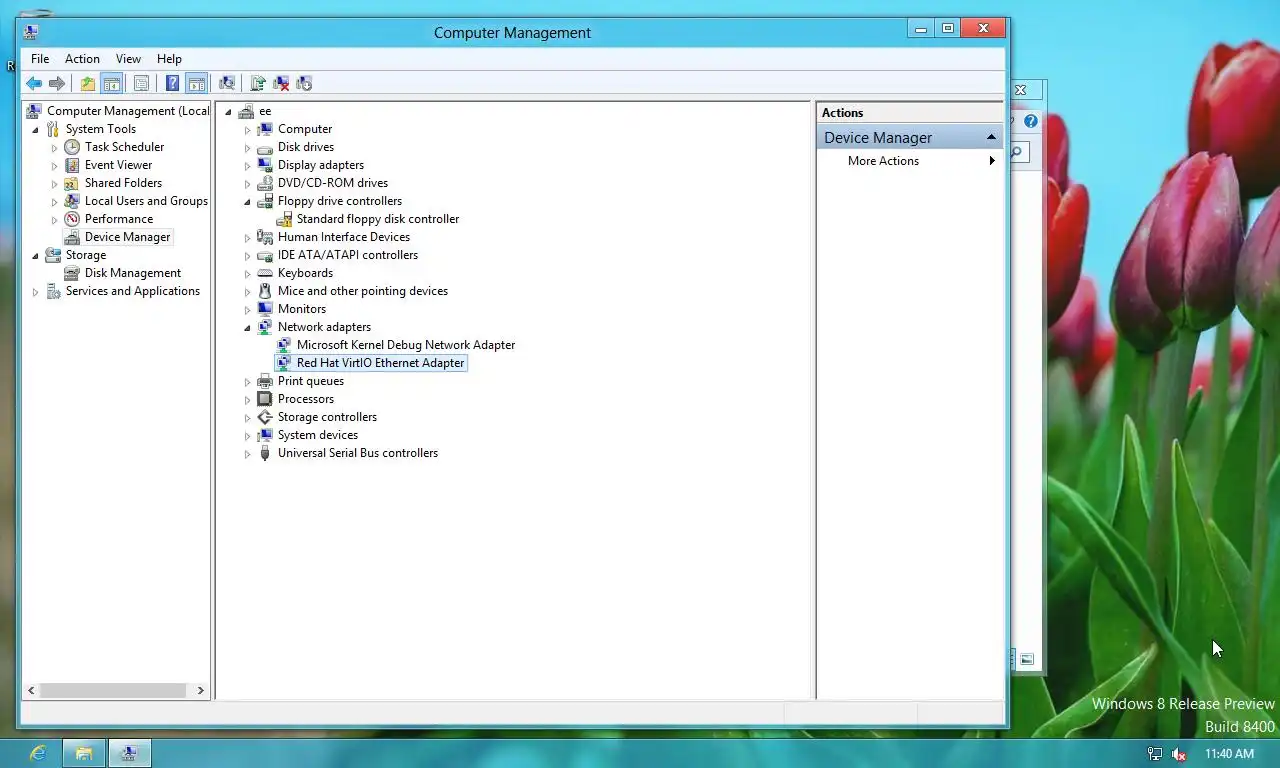The width and height of the screenshot is (1280, 768).
Task: Click the help icon in the background window
Action: pos(1031,121)
